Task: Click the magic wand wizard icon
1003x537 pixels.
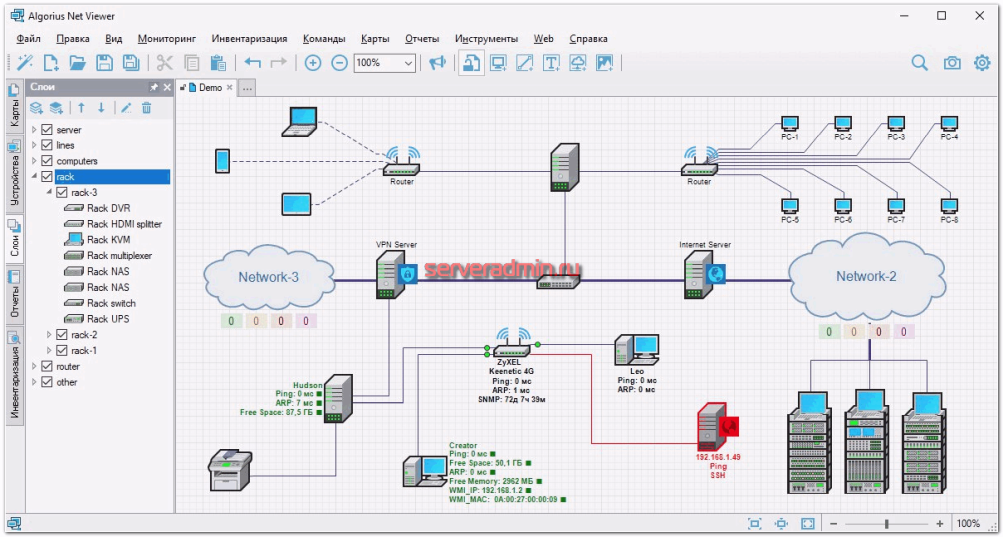Action: (x=24, y=63)
